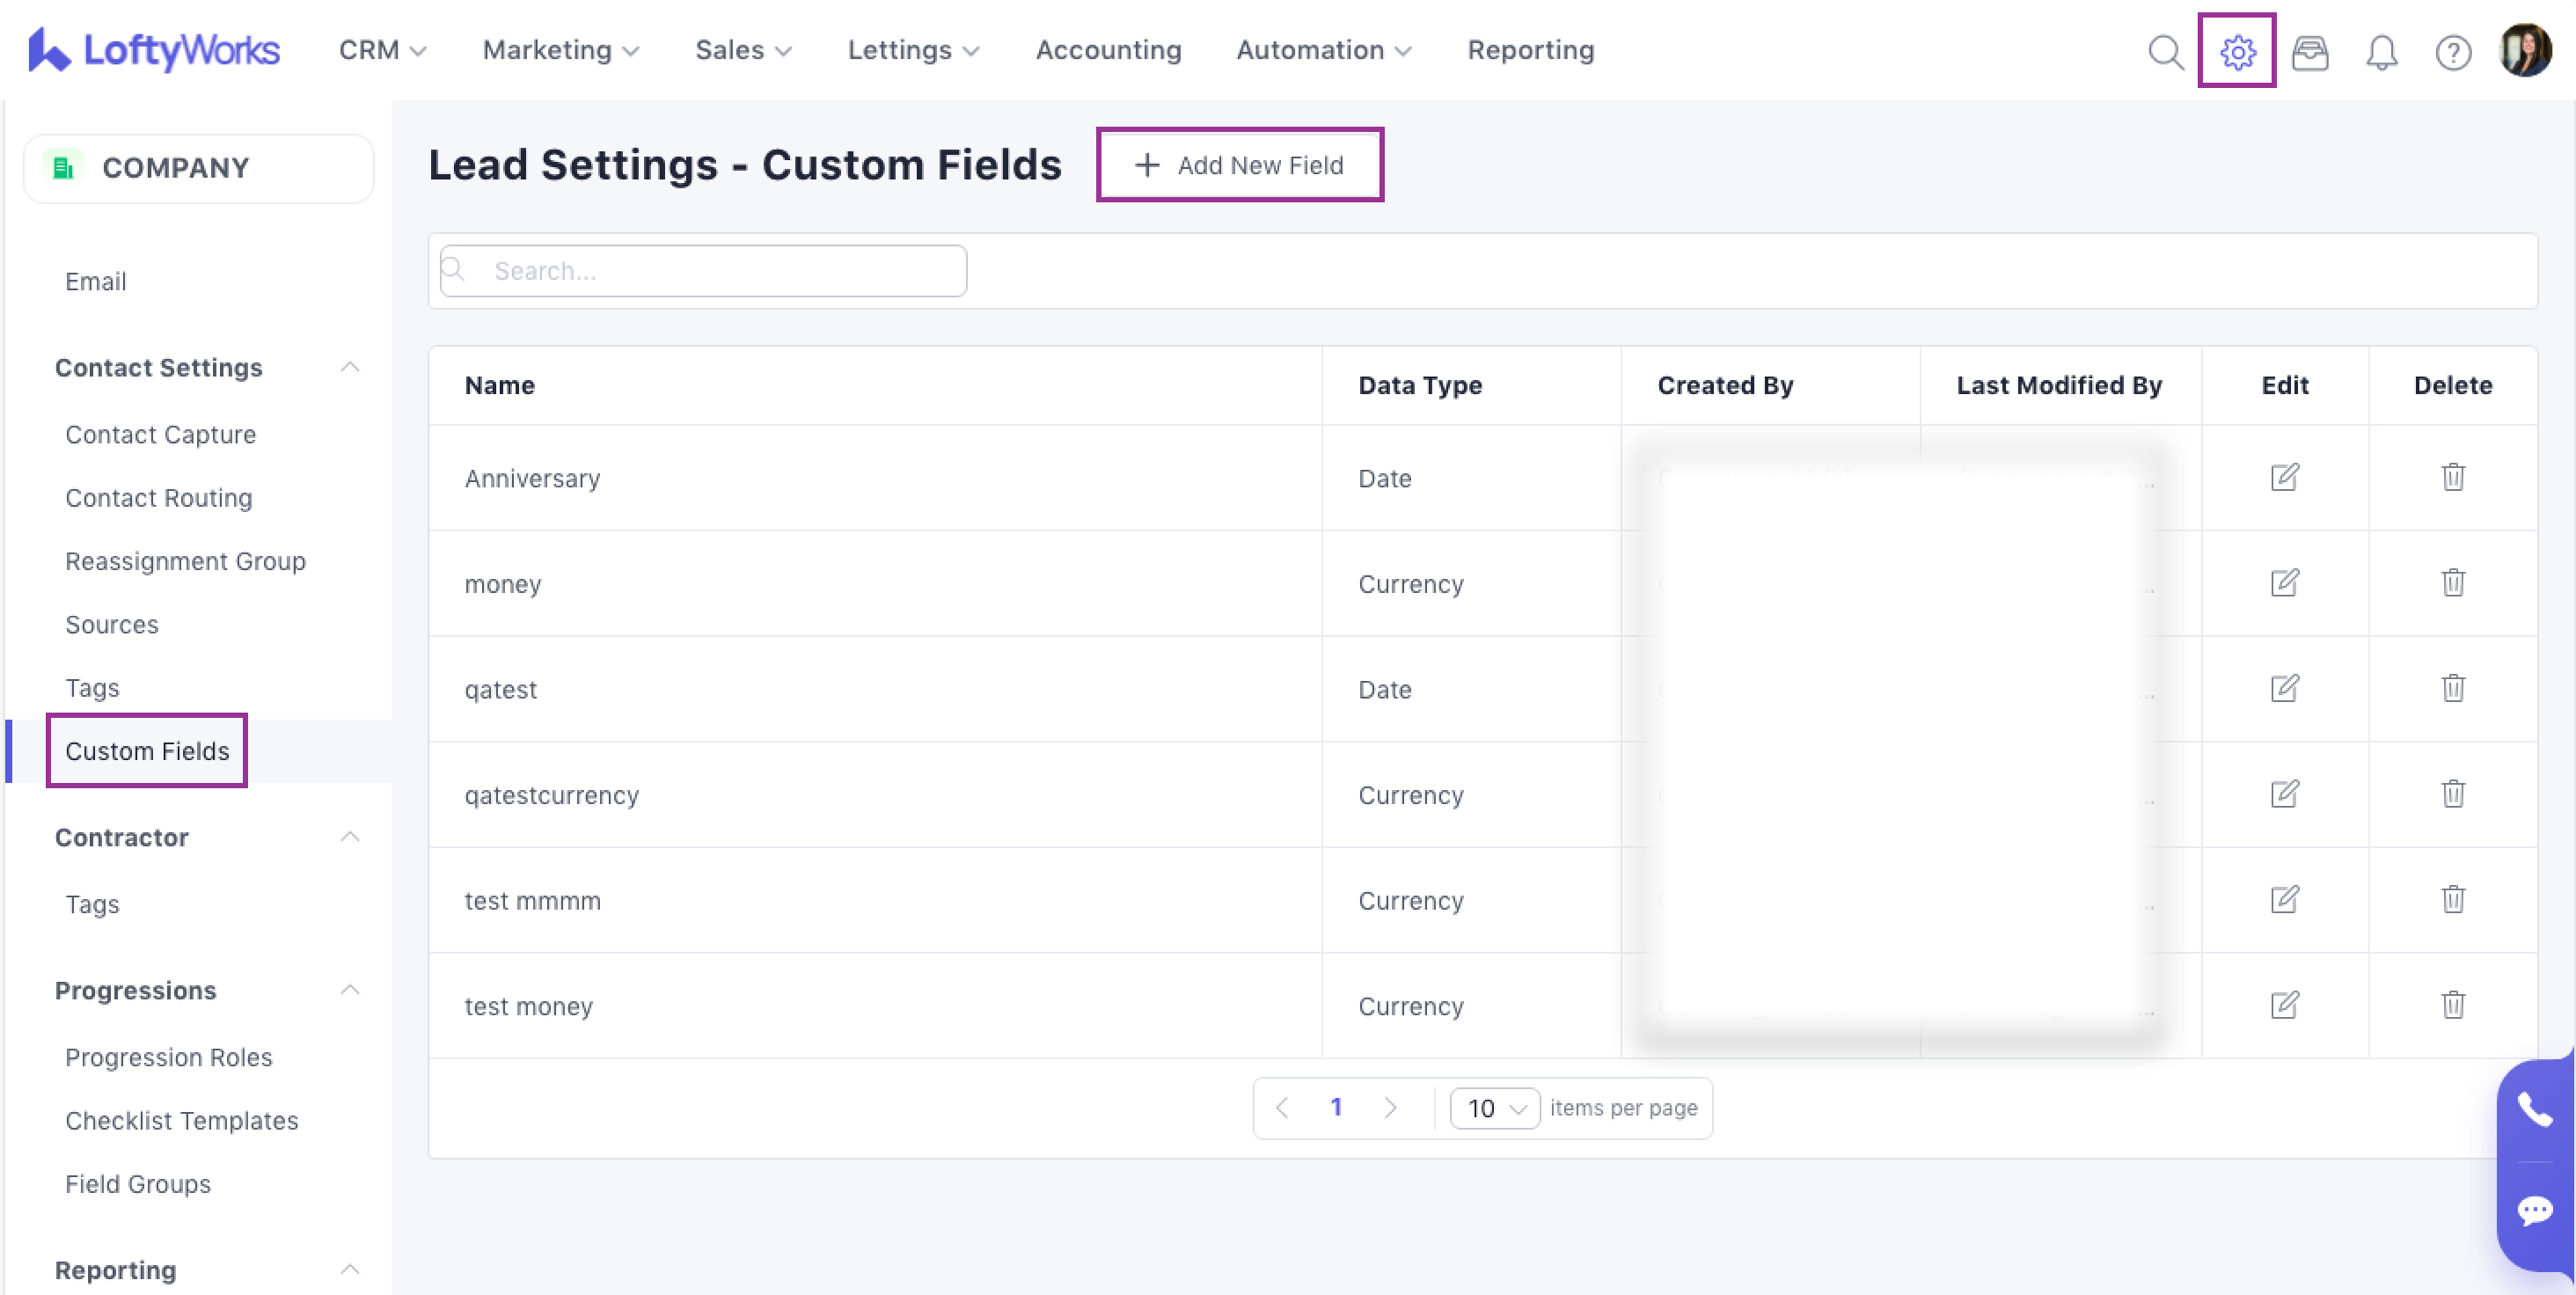Open notifications bell icon
2576x1295 pixels.
tap(2381, 51)
